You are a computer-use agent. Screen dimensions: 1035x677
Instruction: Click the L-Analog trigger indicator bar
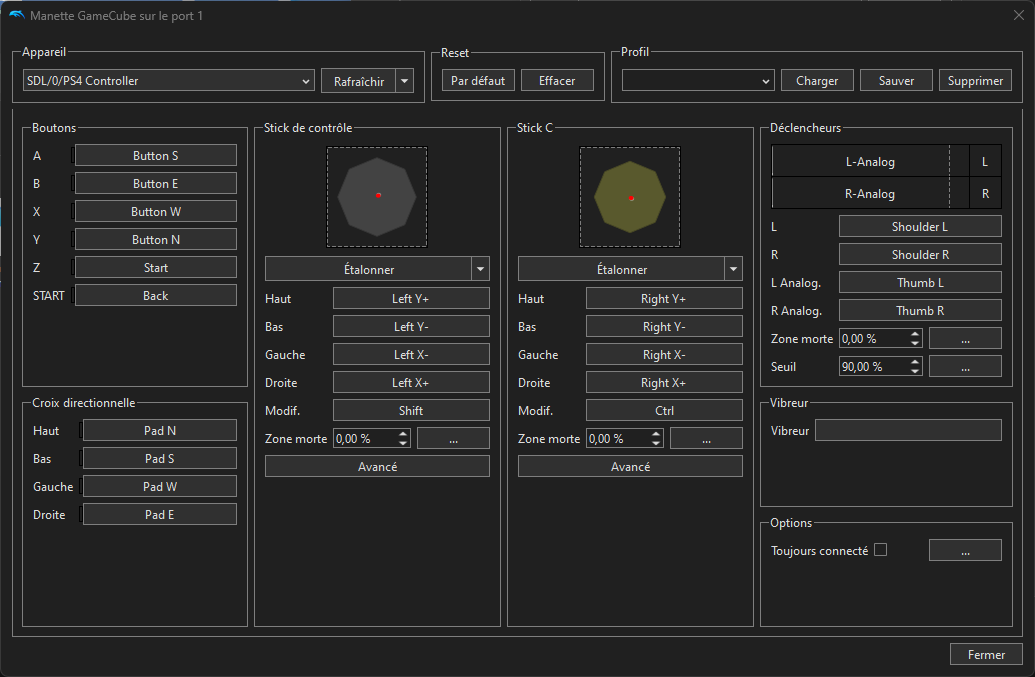tap(861, 162)
